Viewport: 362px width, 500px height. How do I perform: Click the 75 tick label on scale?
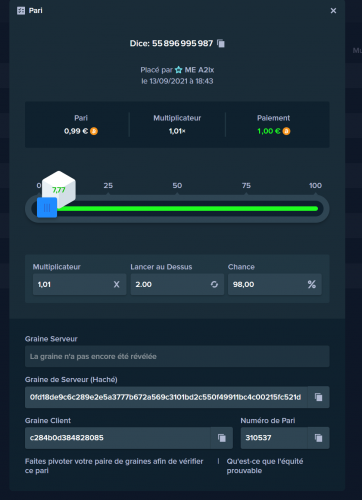246,185
